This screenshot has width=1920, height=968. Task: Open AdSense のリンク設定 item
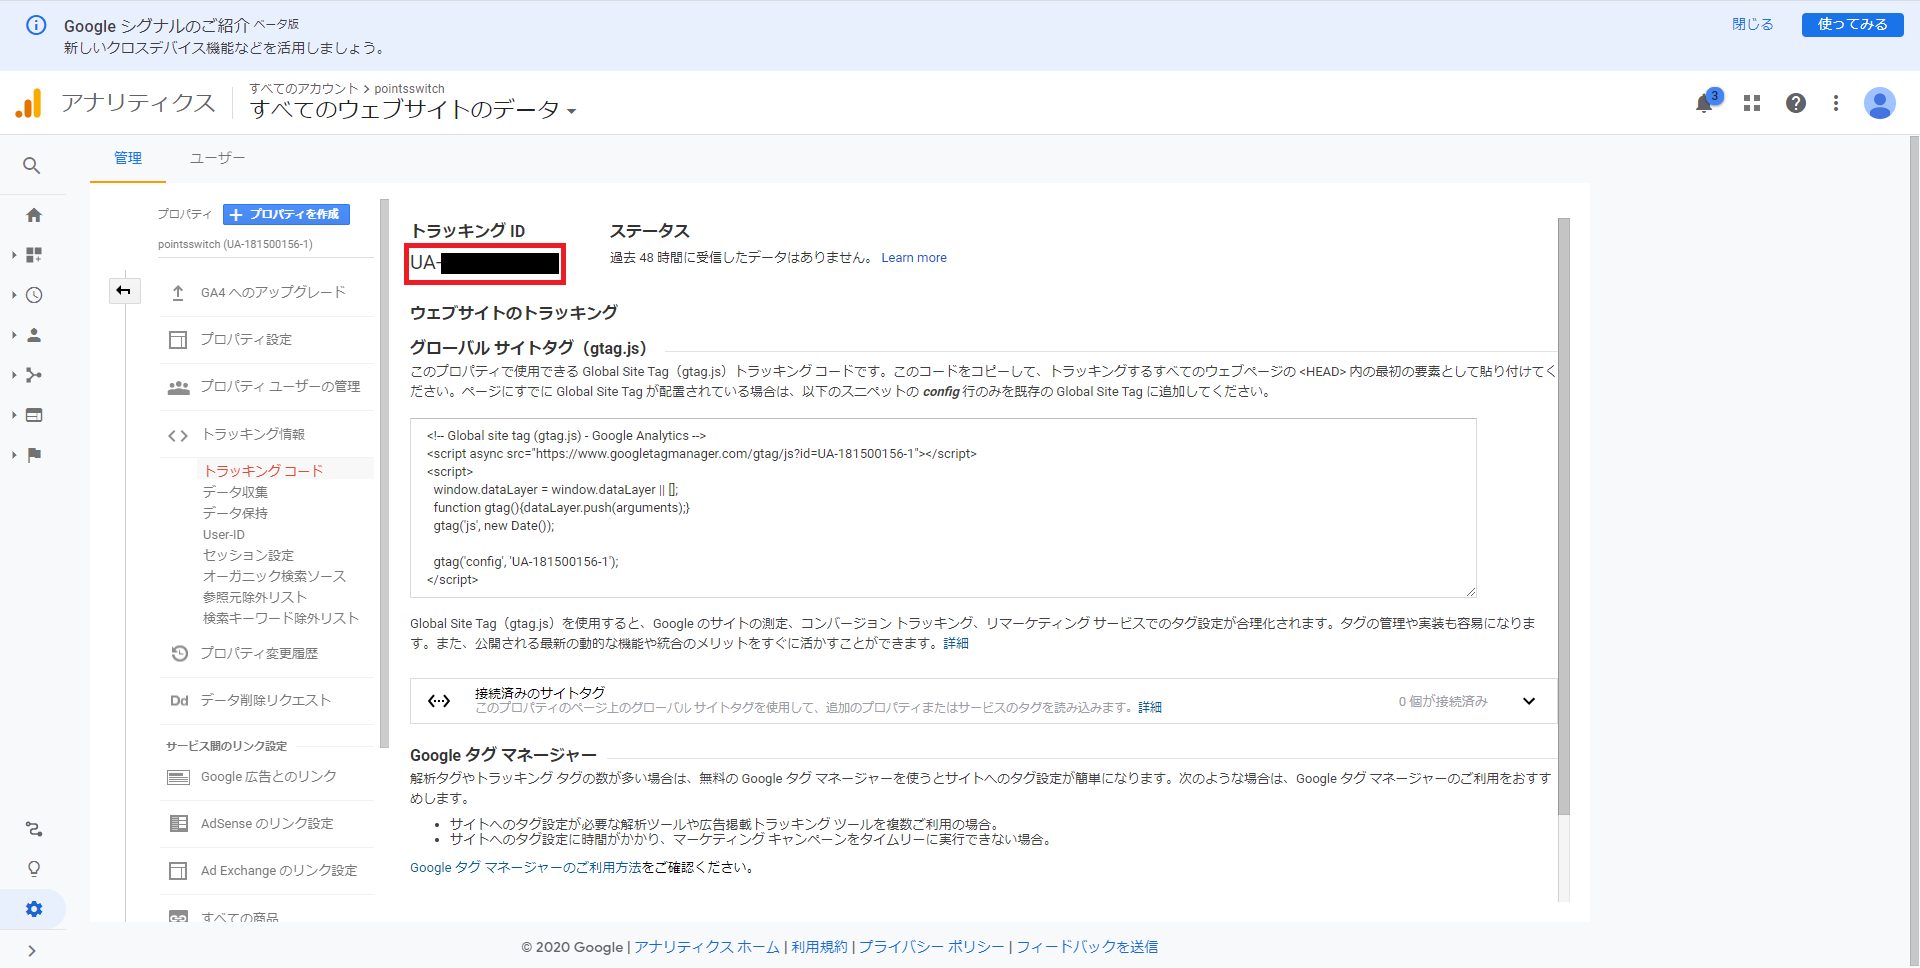266,823
